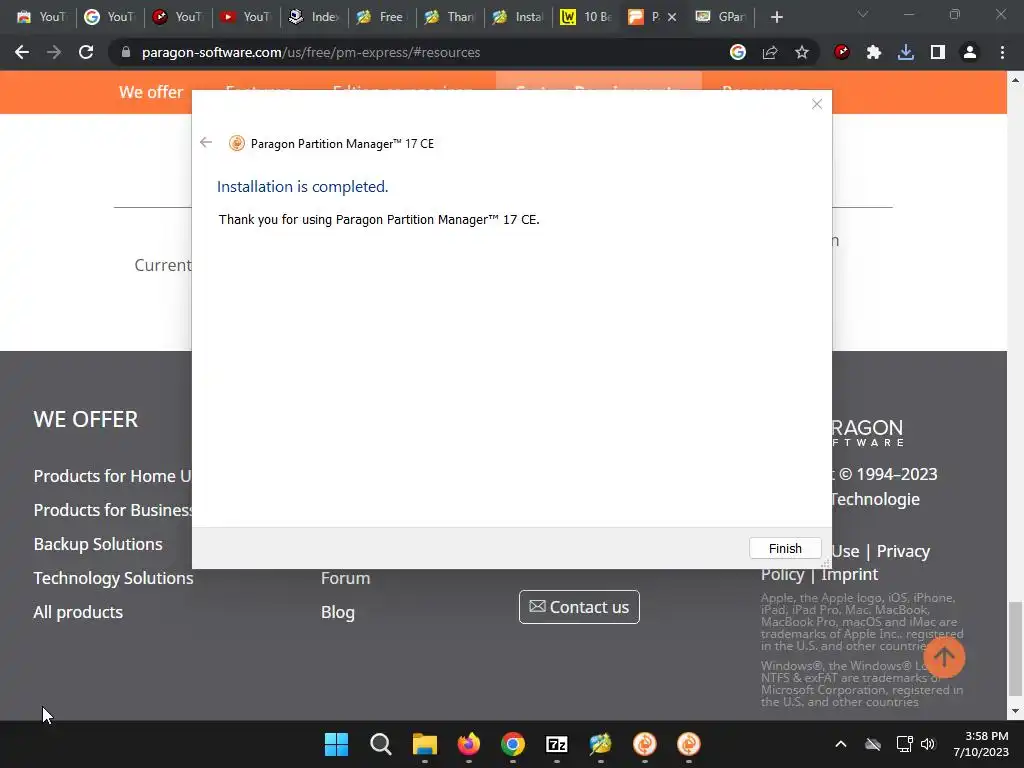Click the scrollbar down arrow
1024x768 pixels.
pos(1015,711)
